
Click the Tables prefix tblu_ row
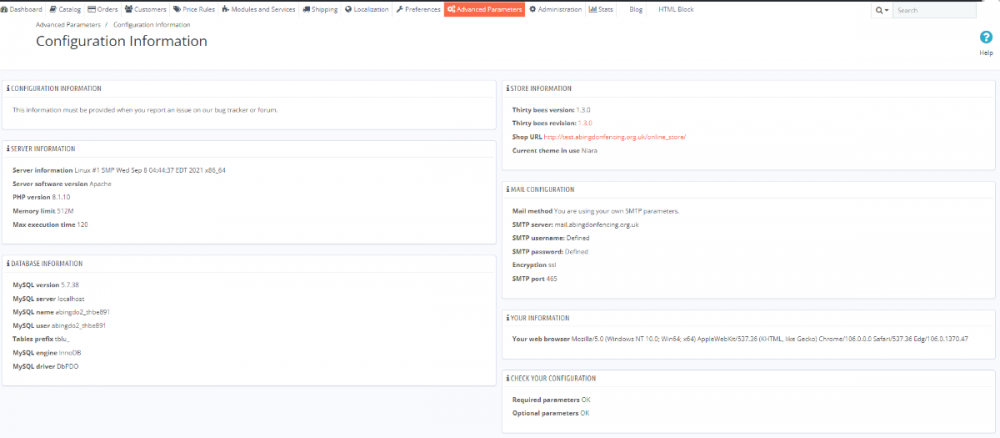click(x=41, y=339)
